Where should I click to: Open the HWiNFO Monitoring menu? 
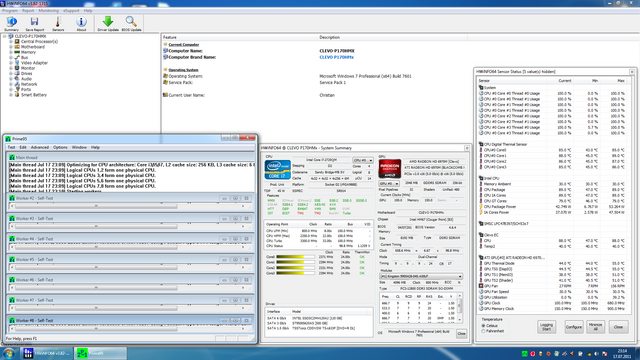tap(49, 11)
